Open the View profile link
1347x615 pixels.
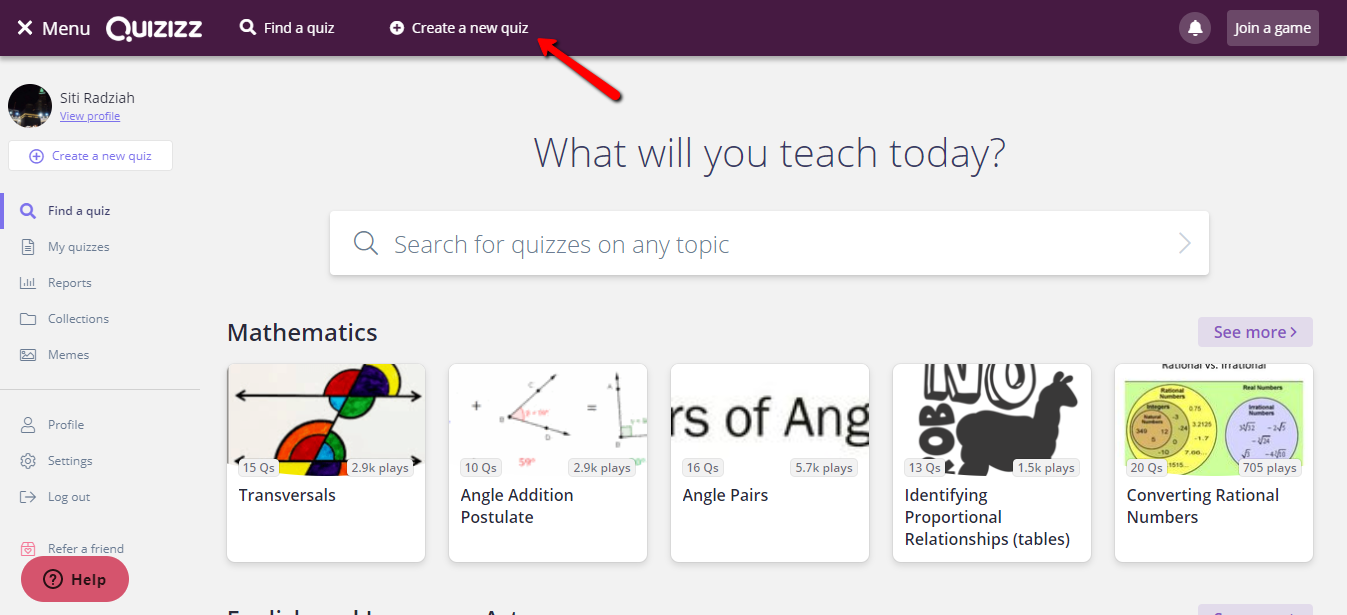(x=90, y=115)
